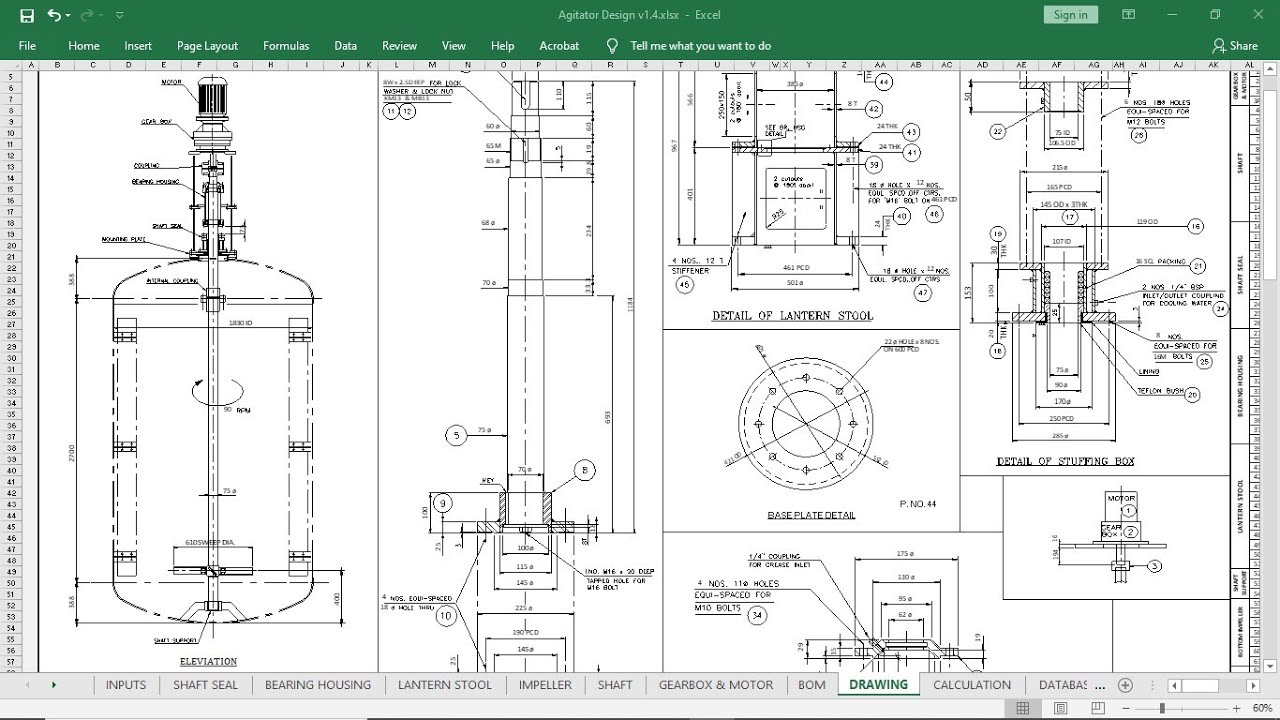Select column B header
Viewport: 1280px width, 720px height.
point(58,65)
